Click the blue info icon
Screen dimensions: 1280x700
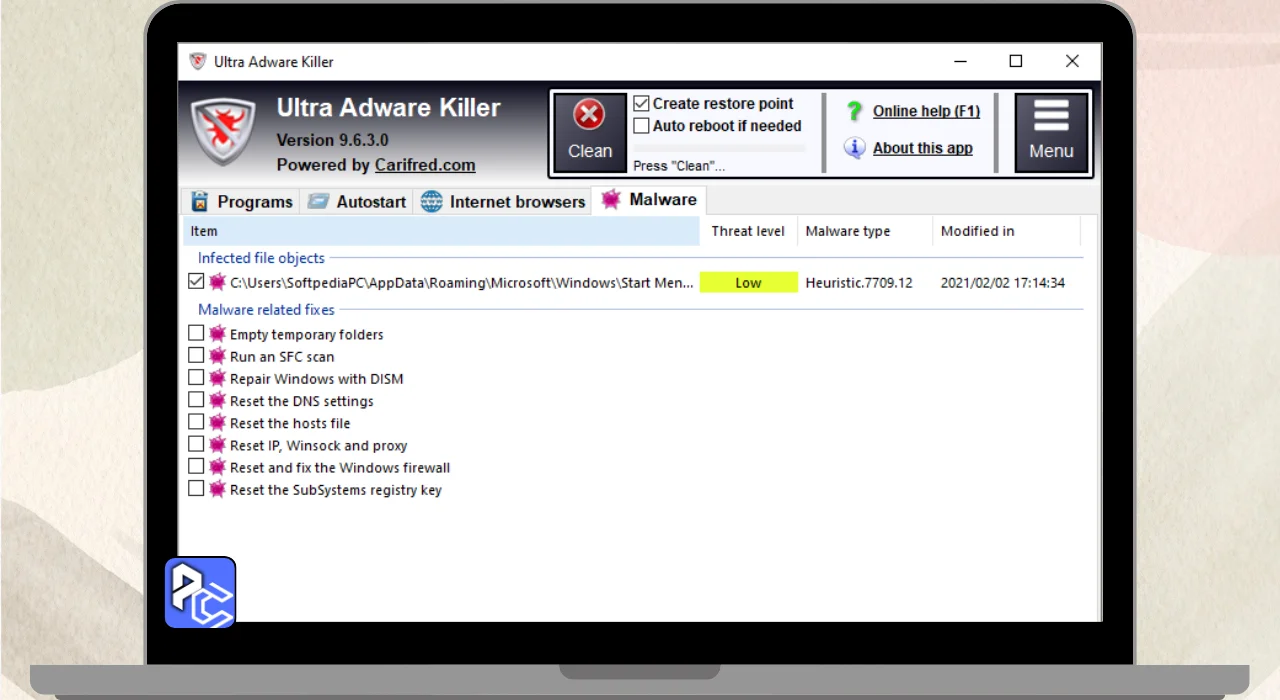(x=854, y=148)
